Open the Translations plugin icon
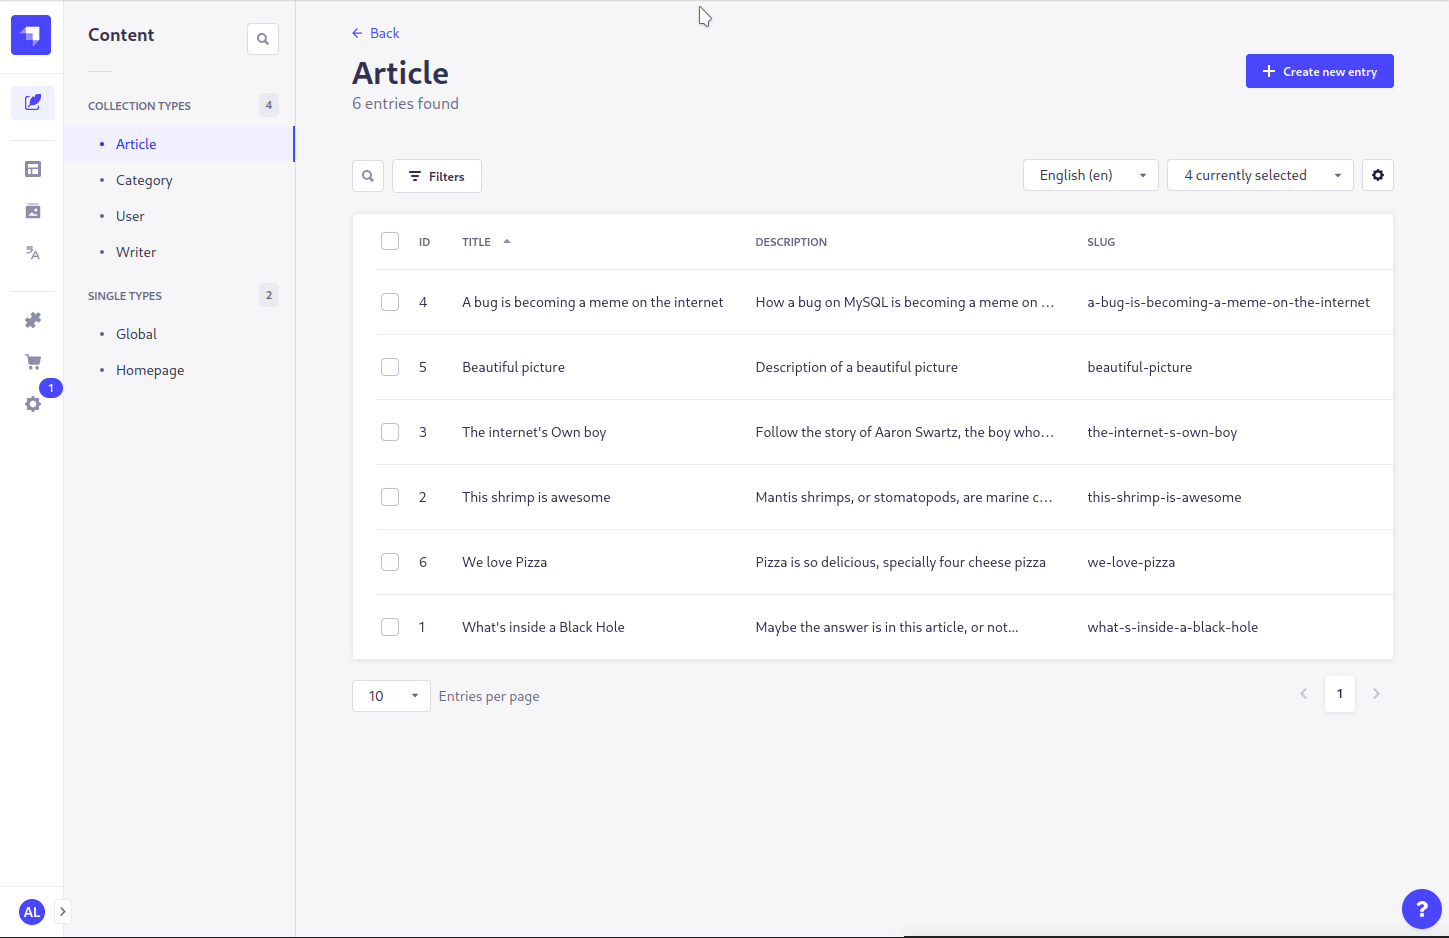The height and width of the screenshot is (938, 1449). click(32, 253)
